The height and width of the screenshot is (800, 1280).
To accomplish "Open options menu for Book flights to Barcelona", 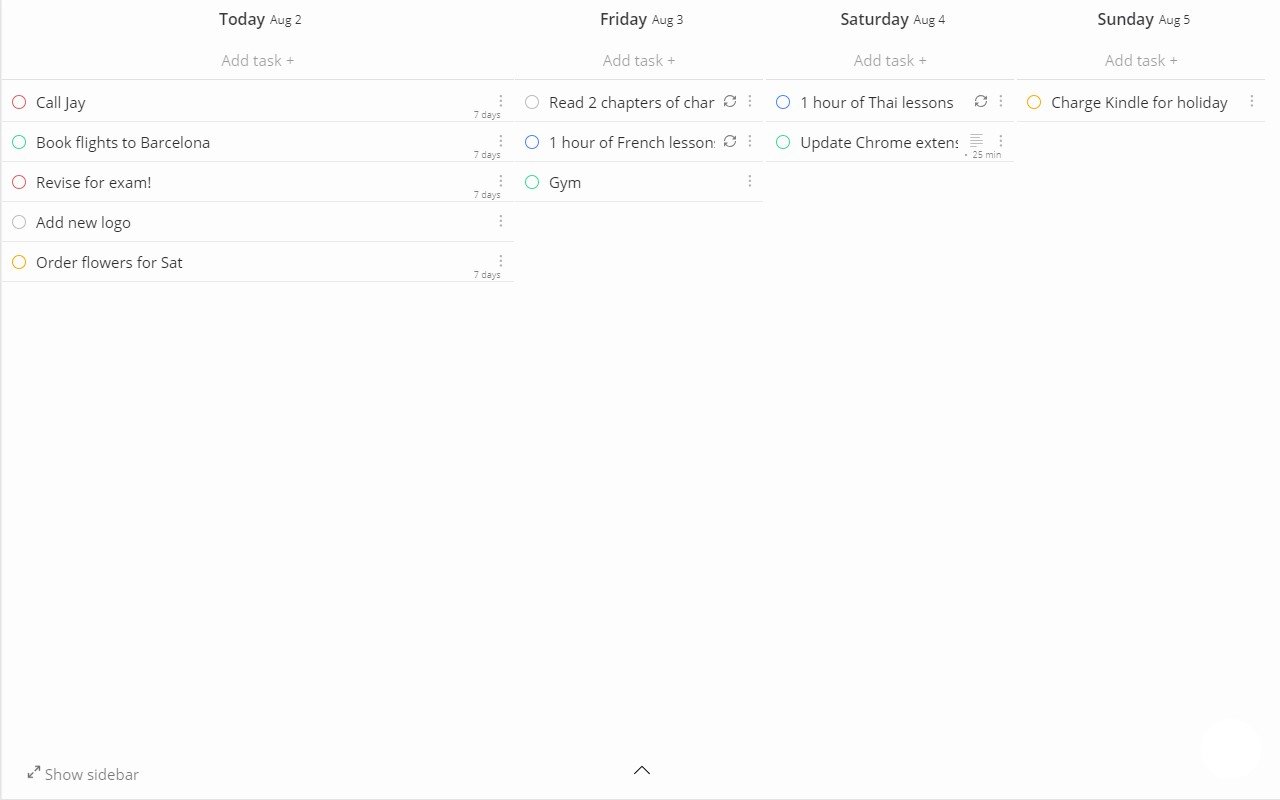I will (501, 141).
